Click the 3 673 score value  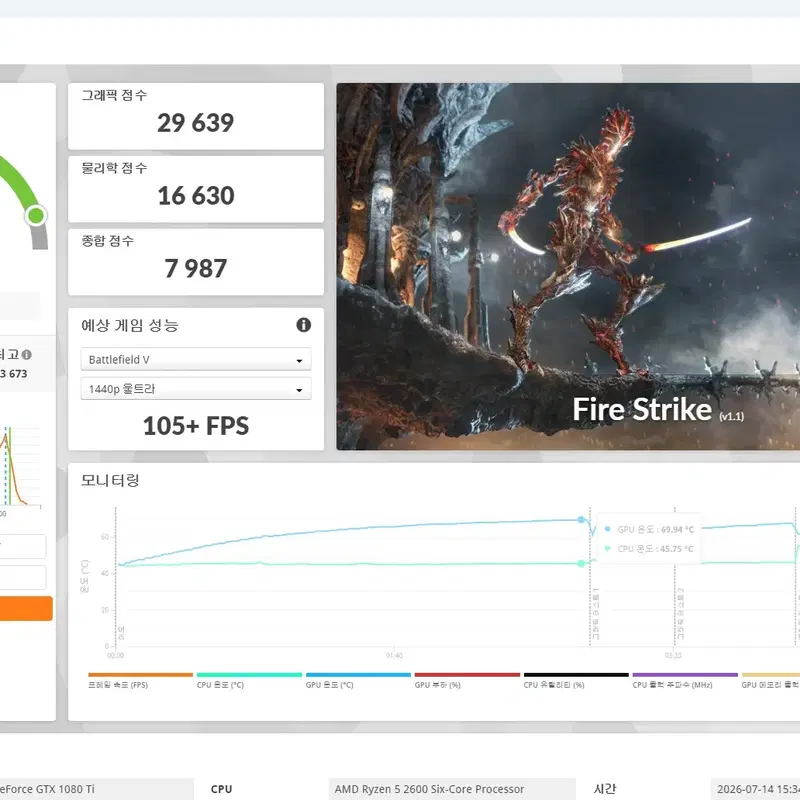[x=14, y=373]
